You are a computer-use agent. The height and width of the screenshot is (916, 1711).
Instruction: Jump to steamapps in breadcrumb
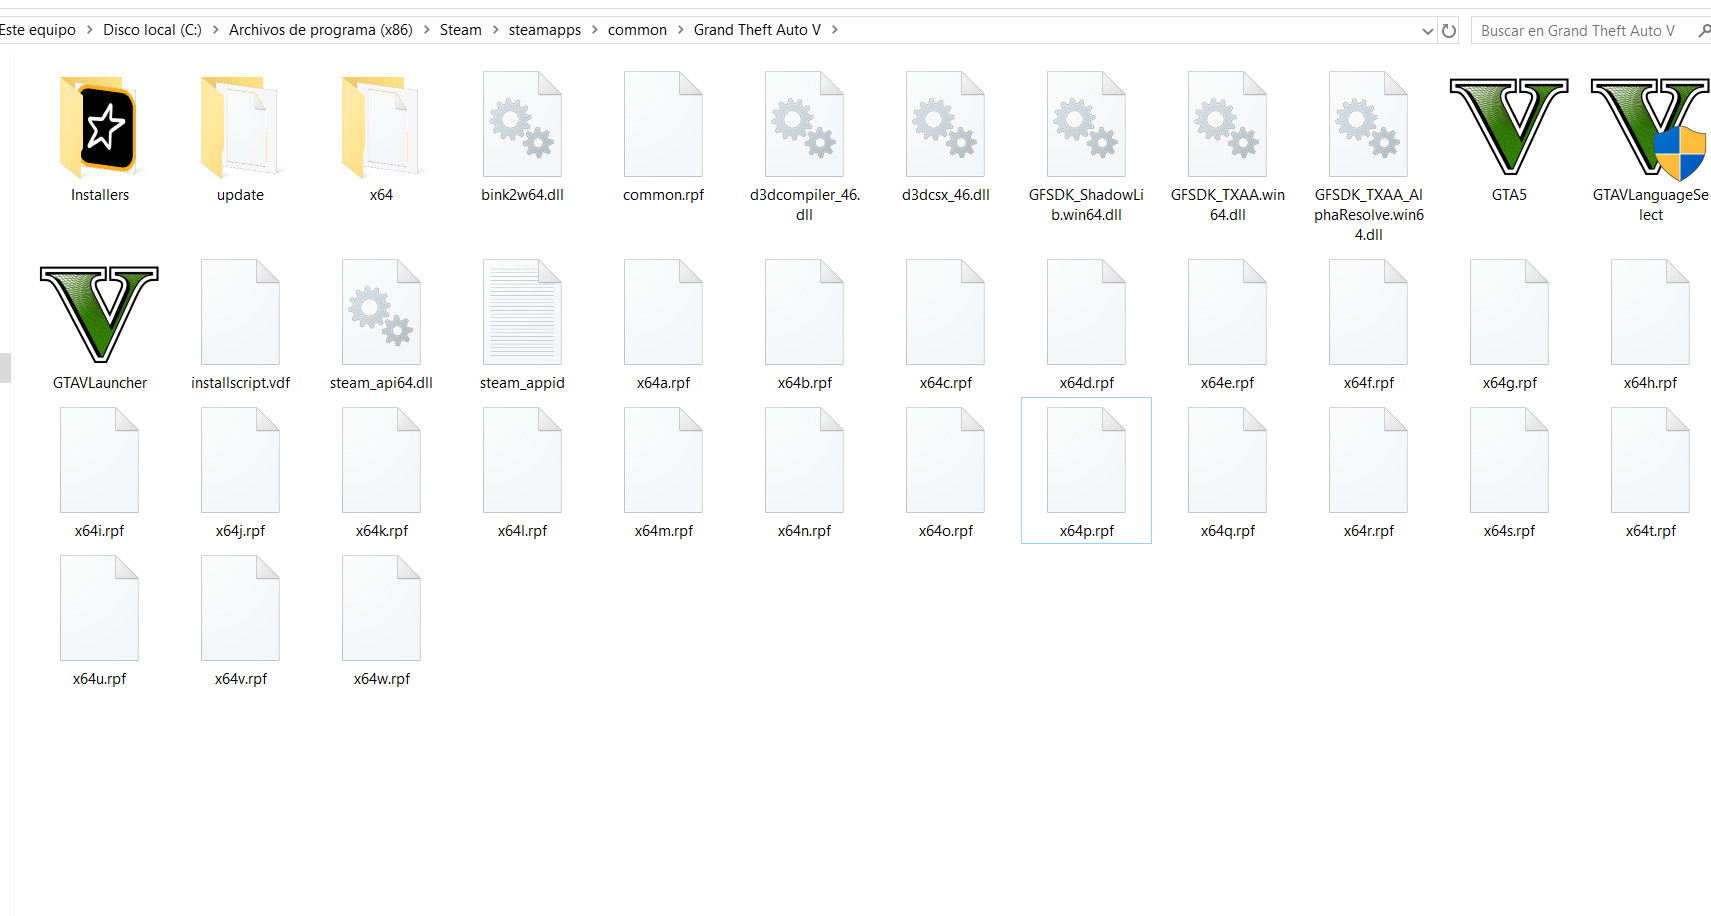tap(544, 30)
